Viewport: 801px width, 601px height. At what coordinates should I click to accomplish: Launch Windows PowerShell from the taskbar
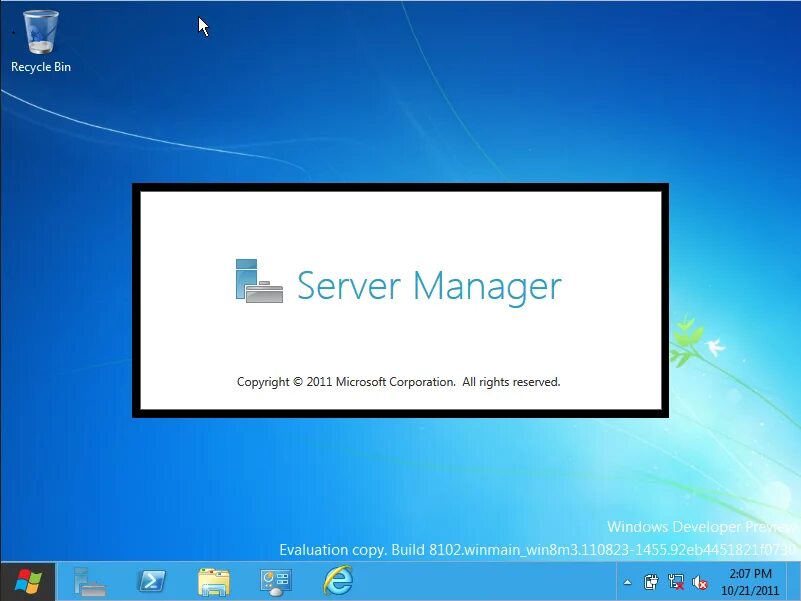tap(152, 582)
